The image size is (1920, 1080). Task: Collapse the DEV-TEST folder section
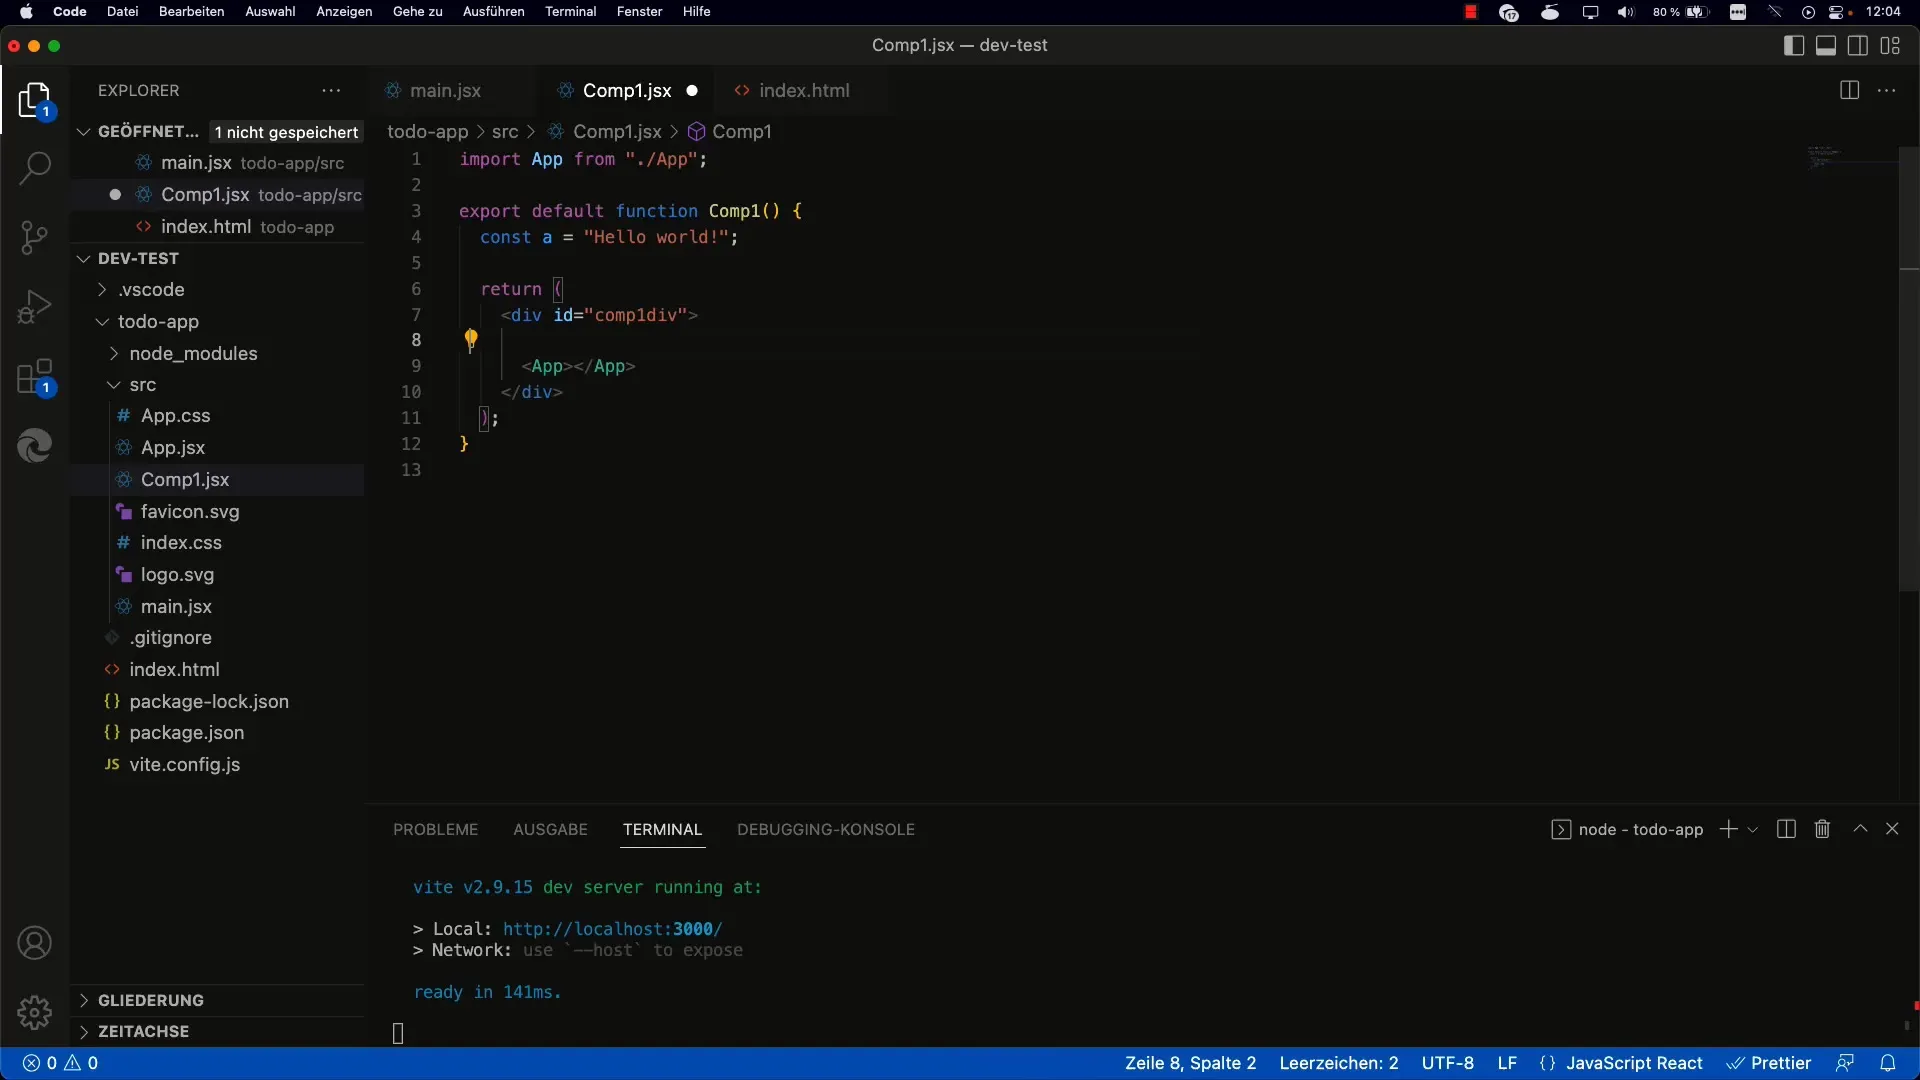pyautogui.click(x=84, y=258)
